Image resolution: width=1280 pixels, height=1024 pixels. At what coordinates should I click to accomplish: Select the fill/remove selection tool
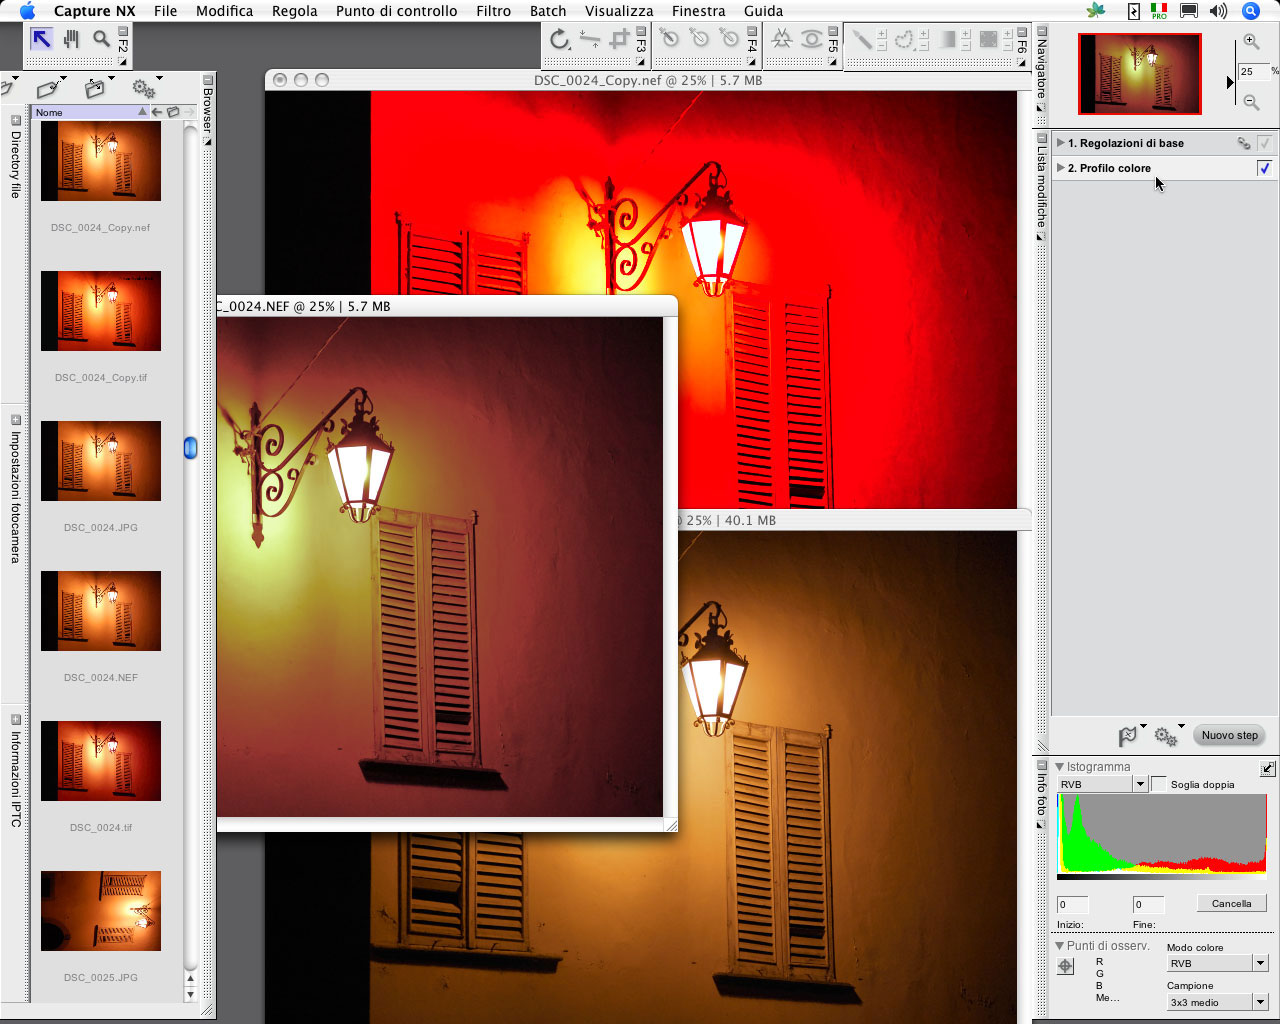[x=989, y=39]
